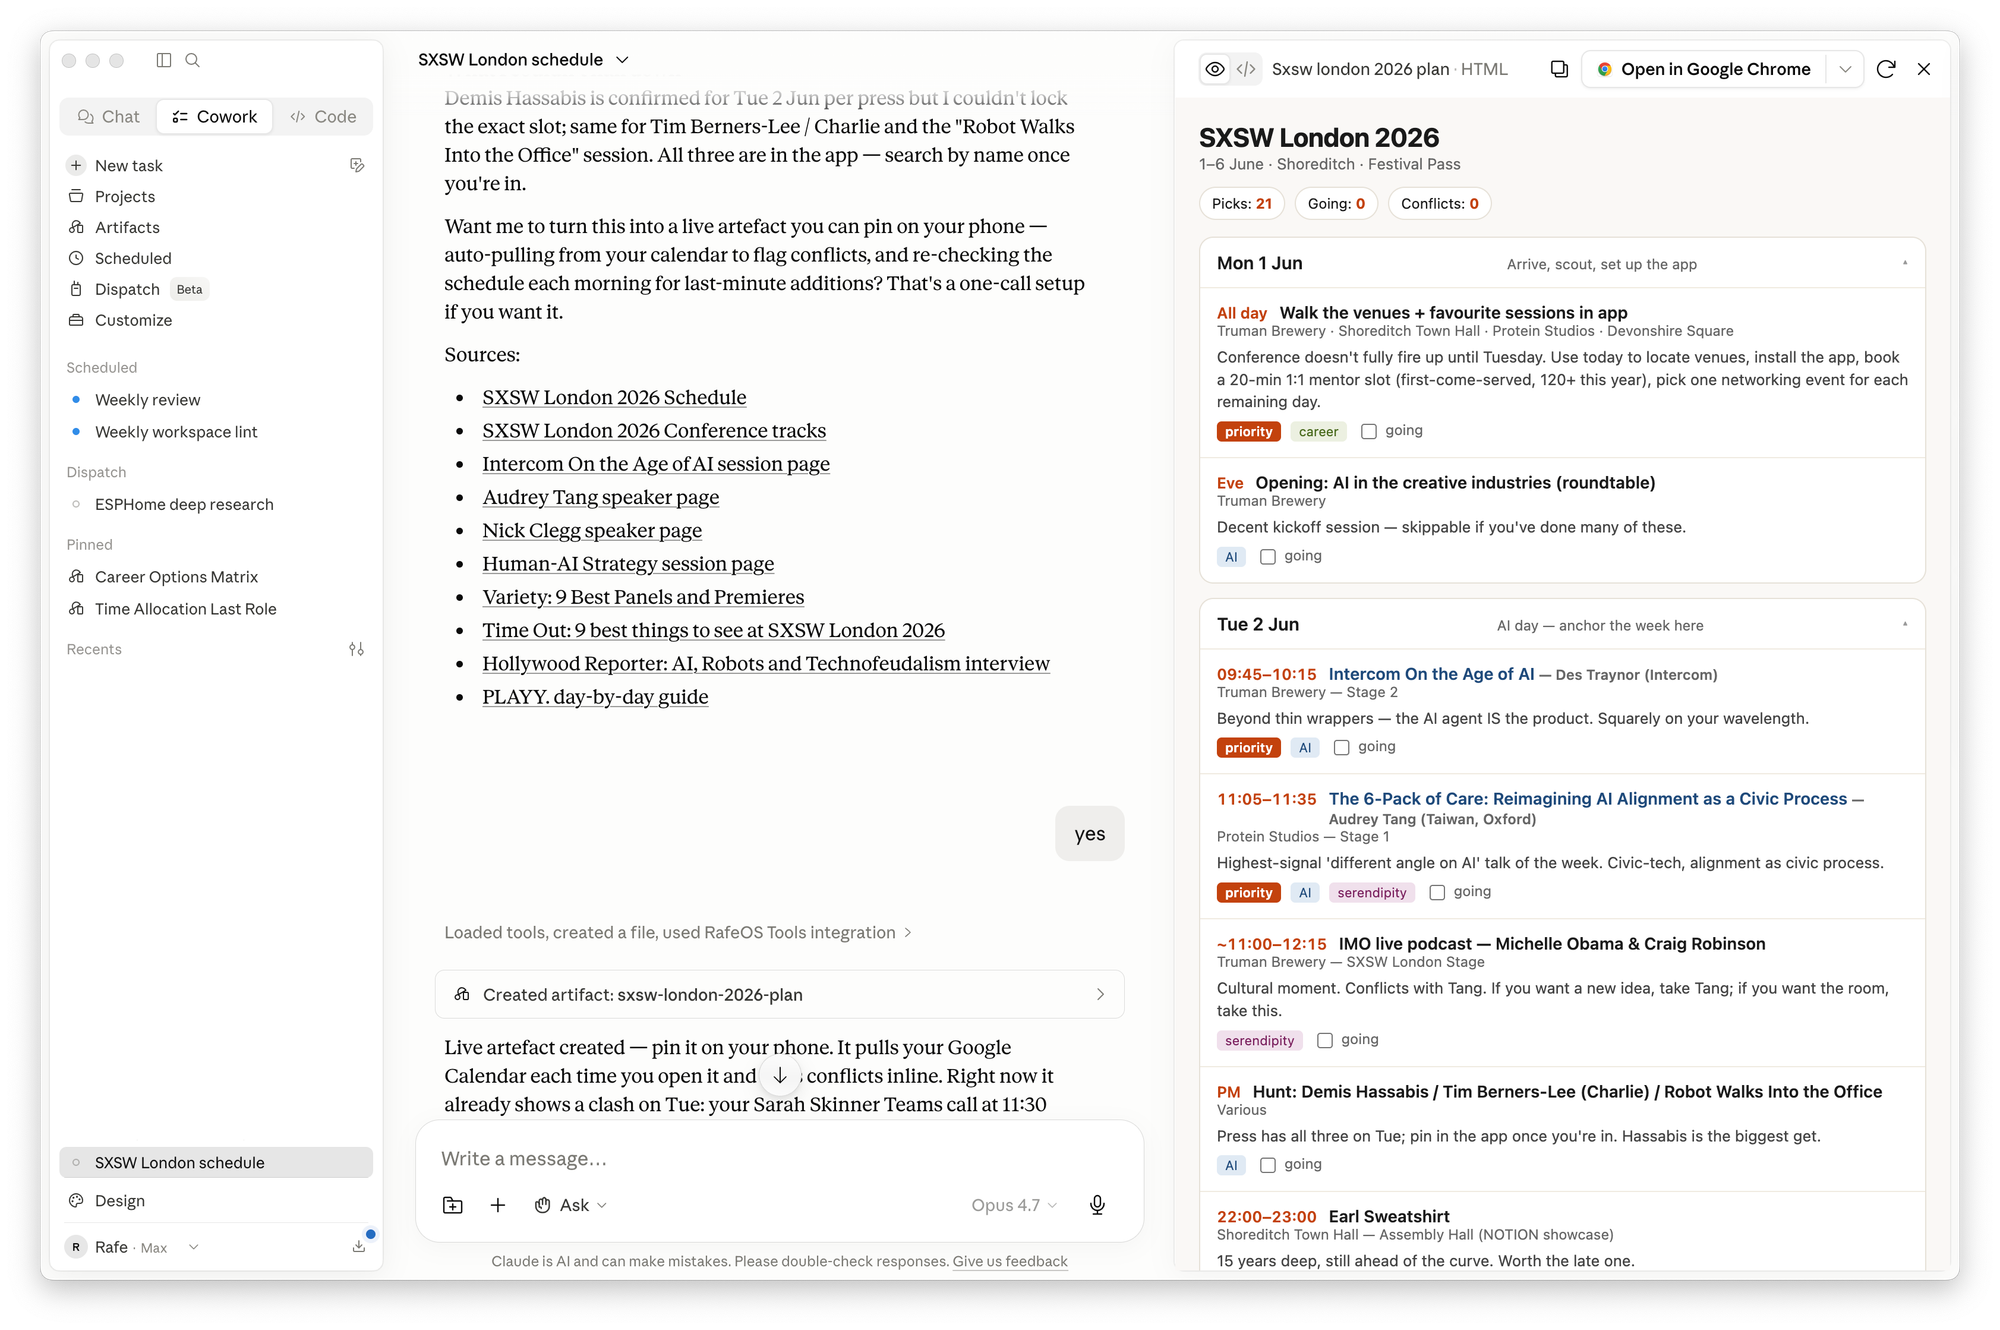Expand the Ask mode dropdown
The width and height of the screenshot is (2000, 1330).
pos(571,1205)
